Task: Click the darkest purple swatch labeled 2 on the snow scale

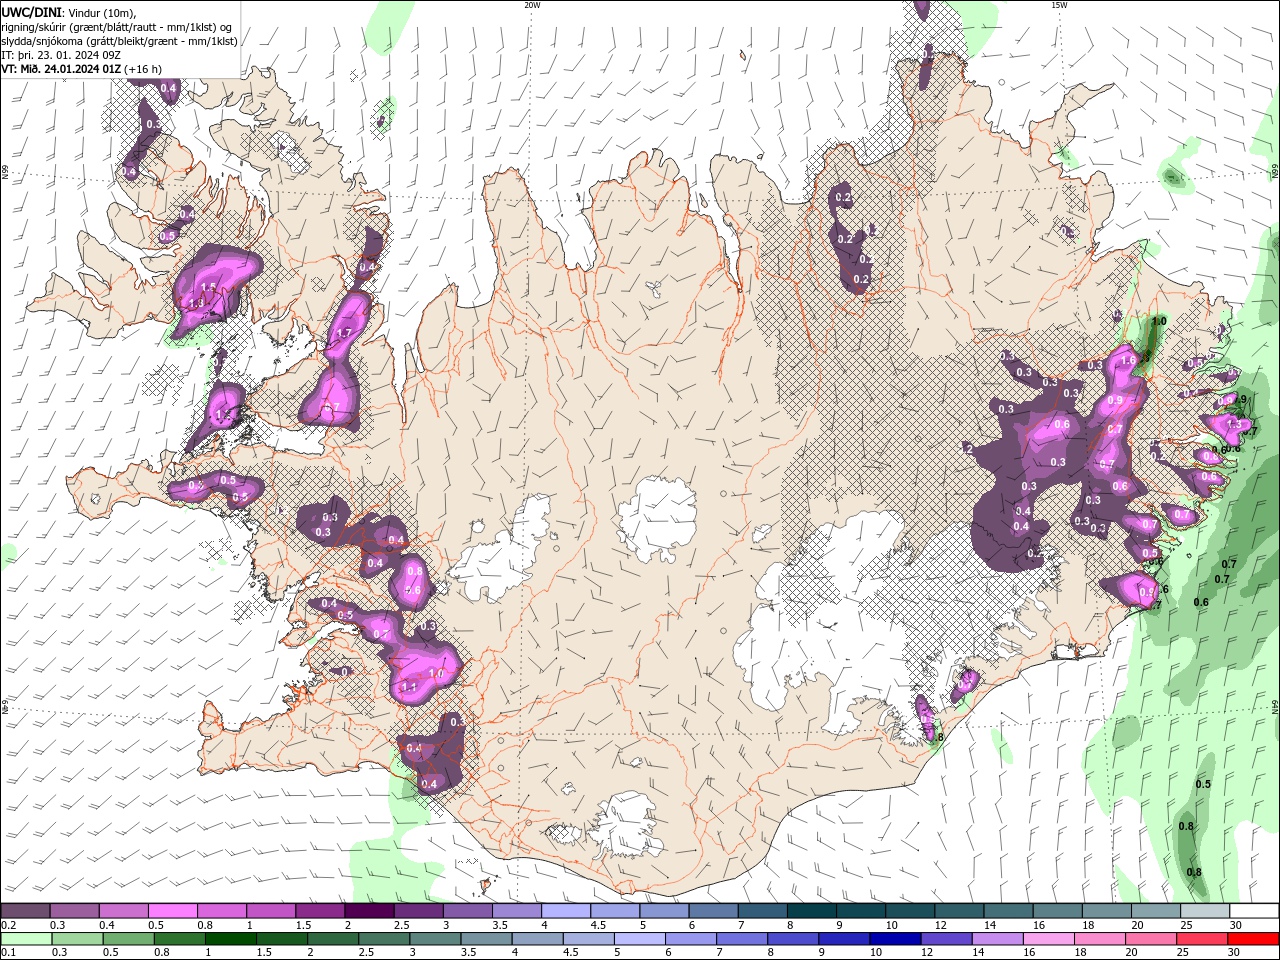Action: point(368,911)
